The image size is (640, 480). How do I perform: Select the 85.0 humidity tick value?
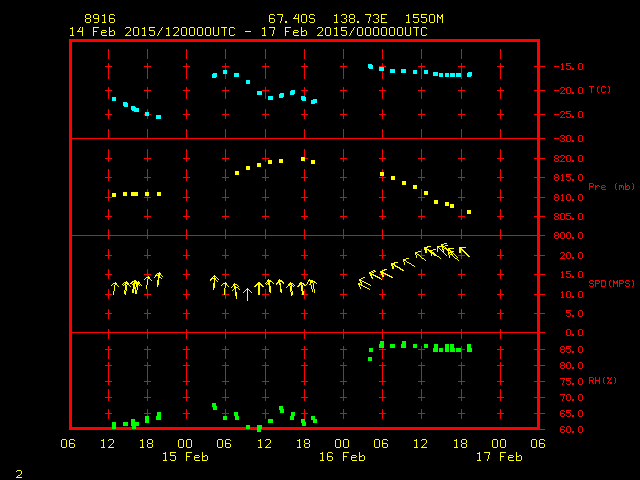(569, 349)
